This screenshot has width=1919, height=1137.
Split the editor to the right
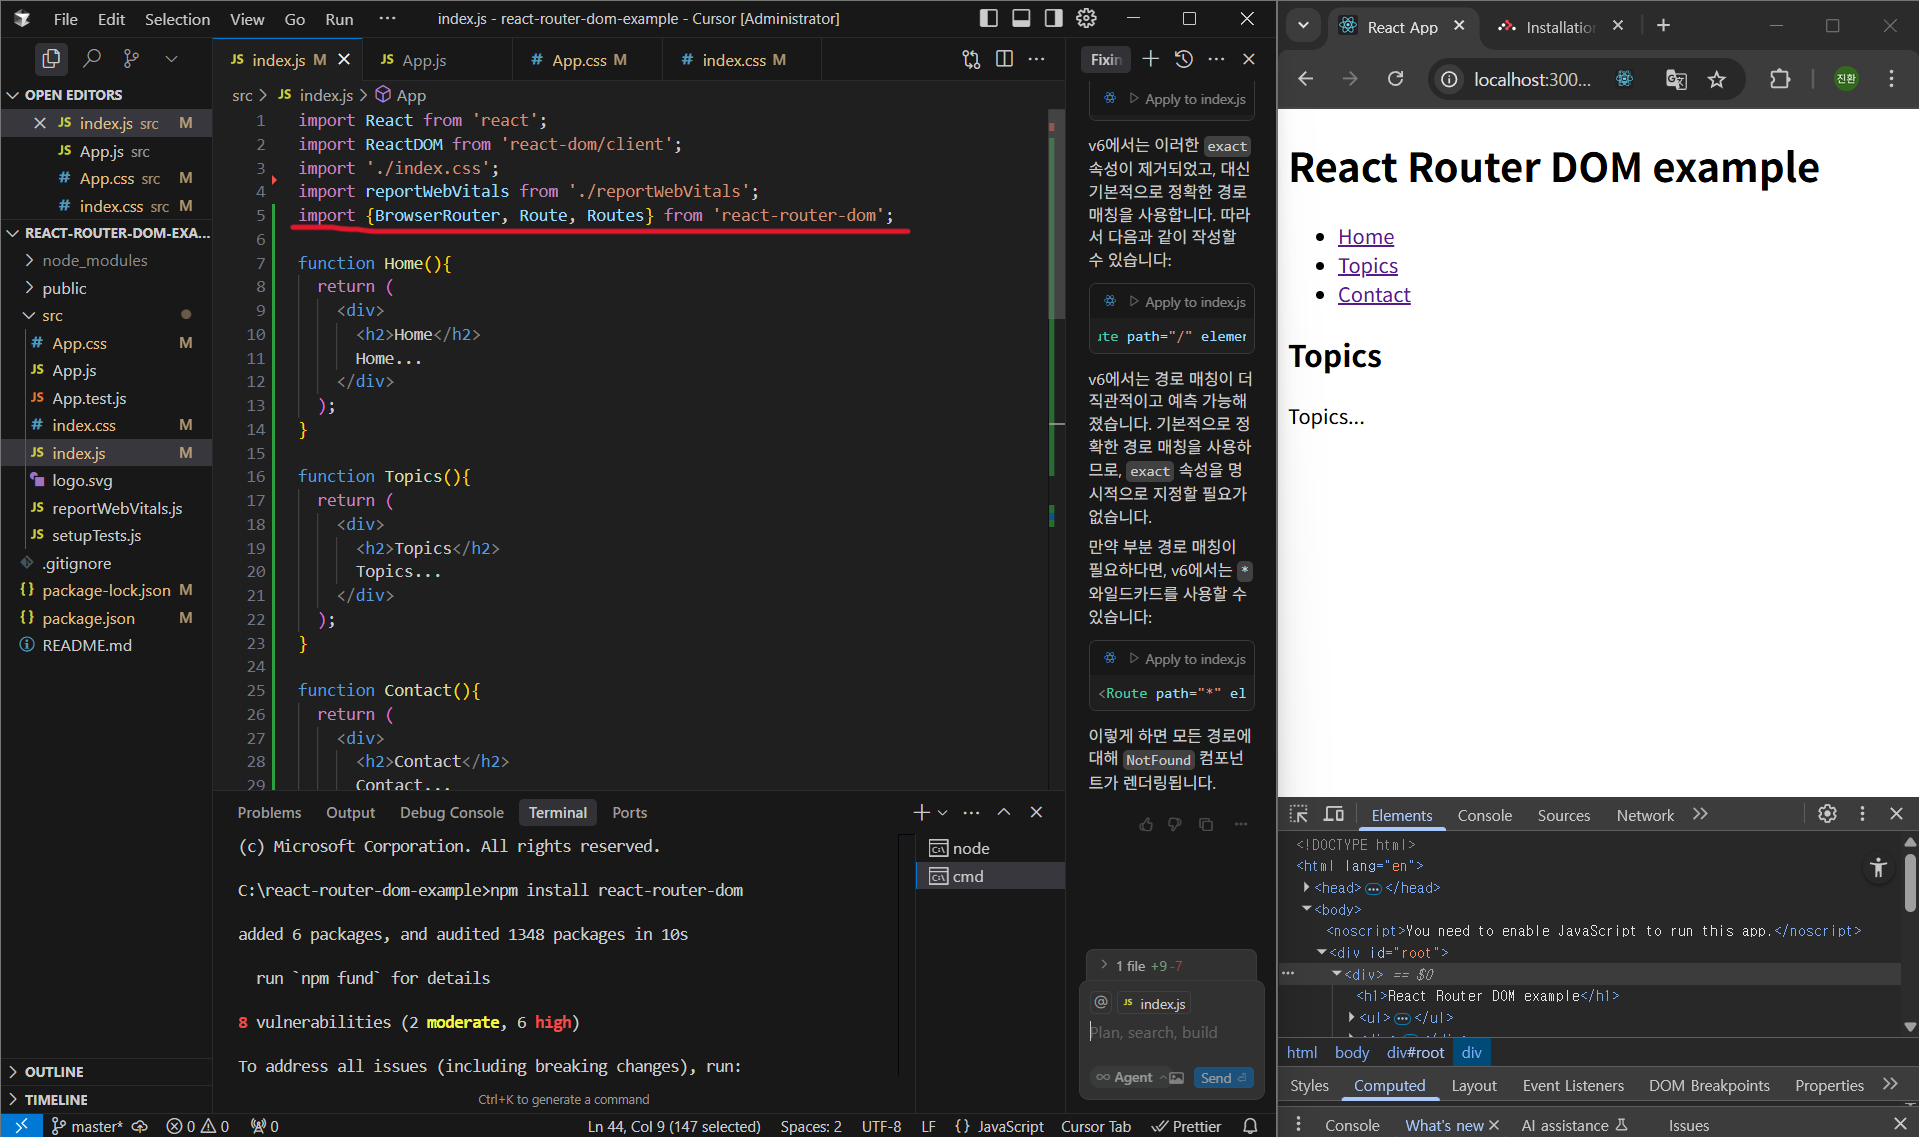(x=1005, y=59)
